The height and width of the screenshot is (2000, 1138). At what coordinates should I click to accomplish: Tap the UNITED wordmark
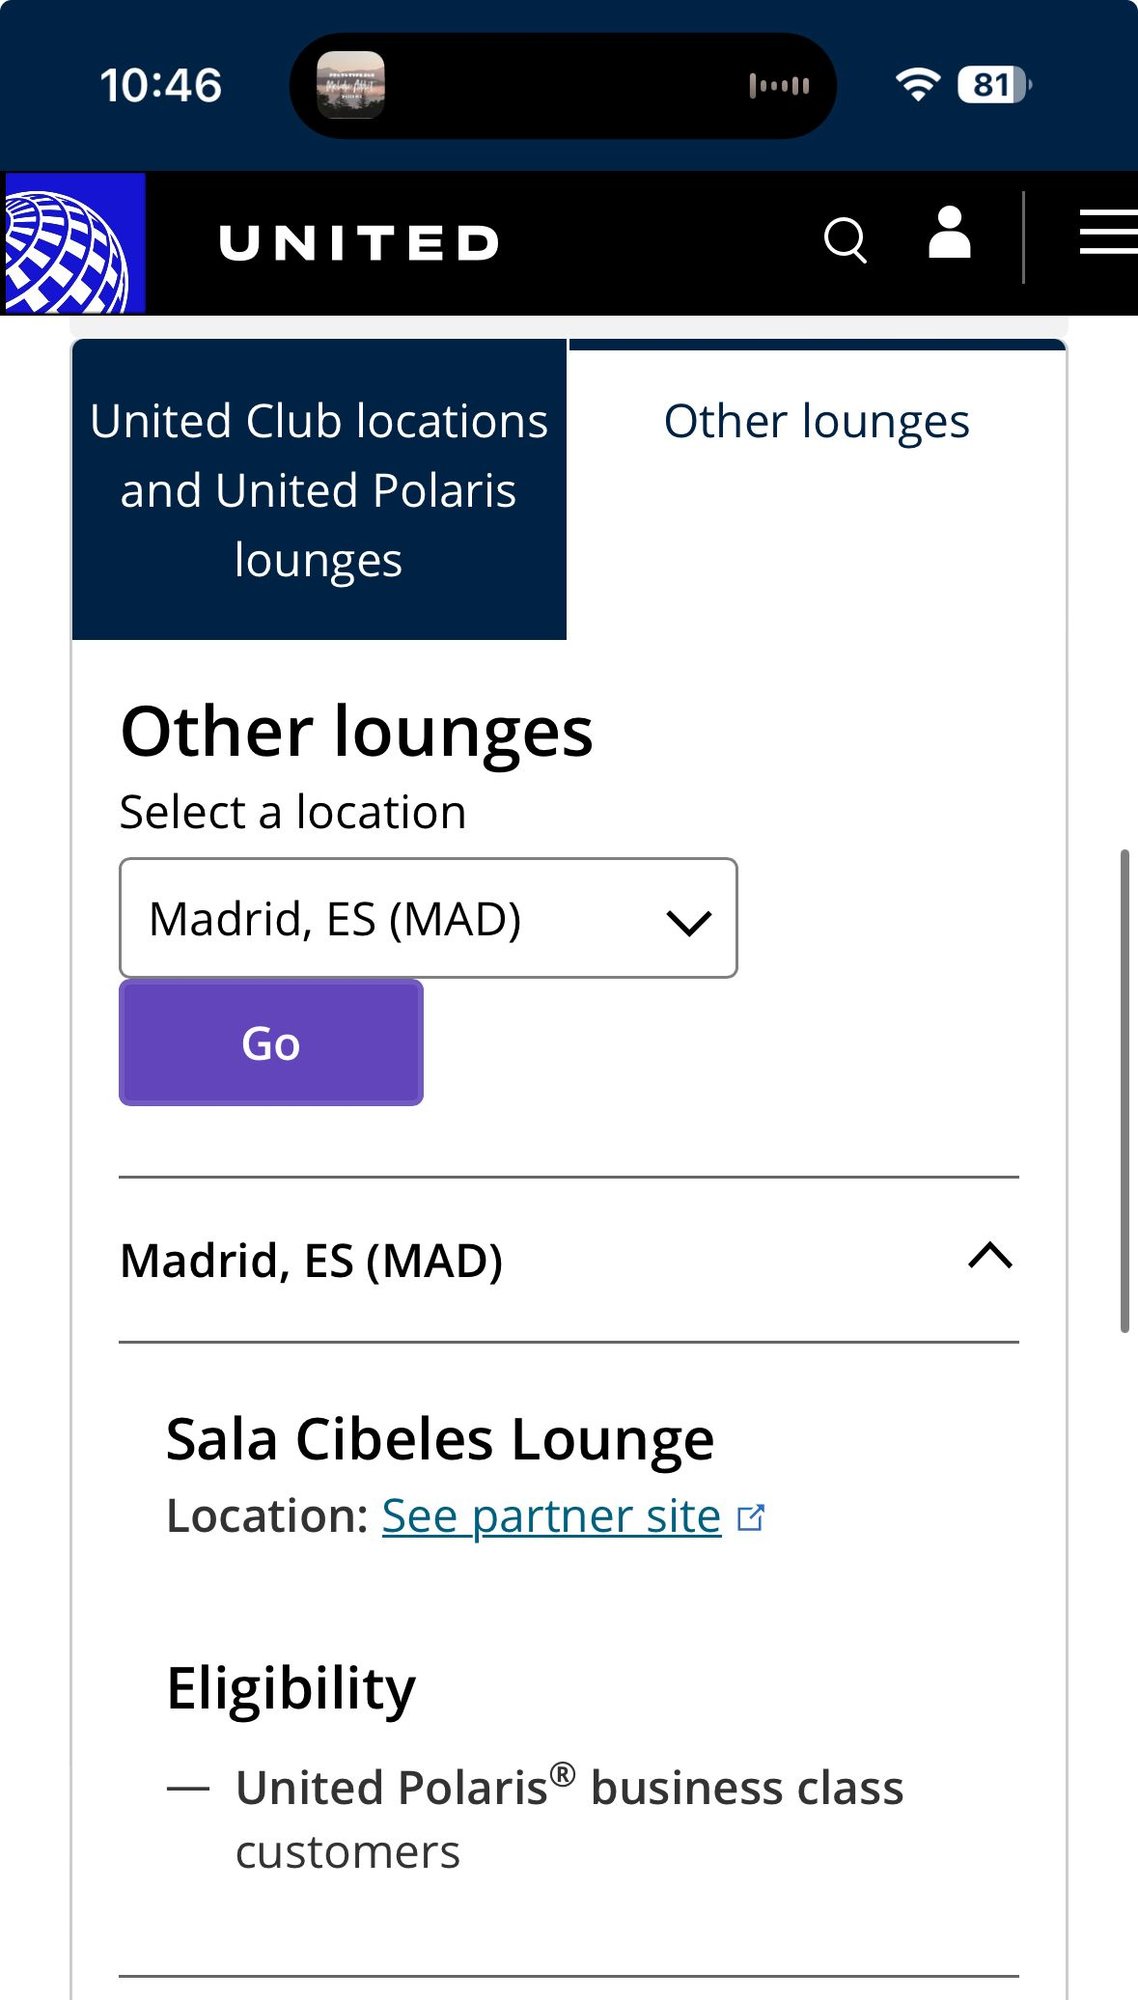359,243
